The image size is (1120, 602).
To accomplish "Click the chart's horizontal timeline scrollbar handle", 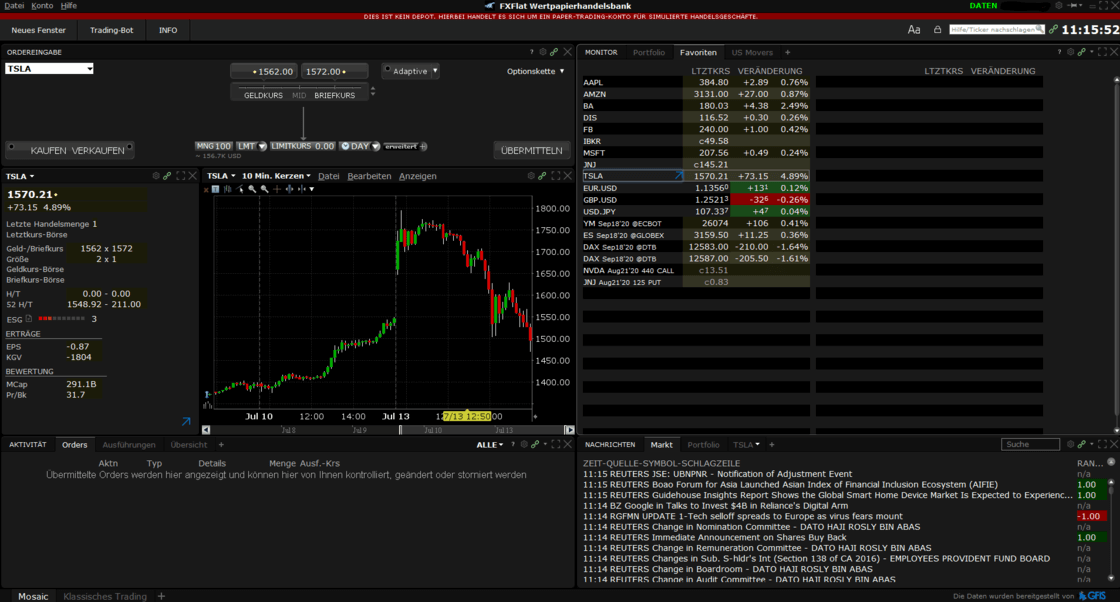I will 401,430.
